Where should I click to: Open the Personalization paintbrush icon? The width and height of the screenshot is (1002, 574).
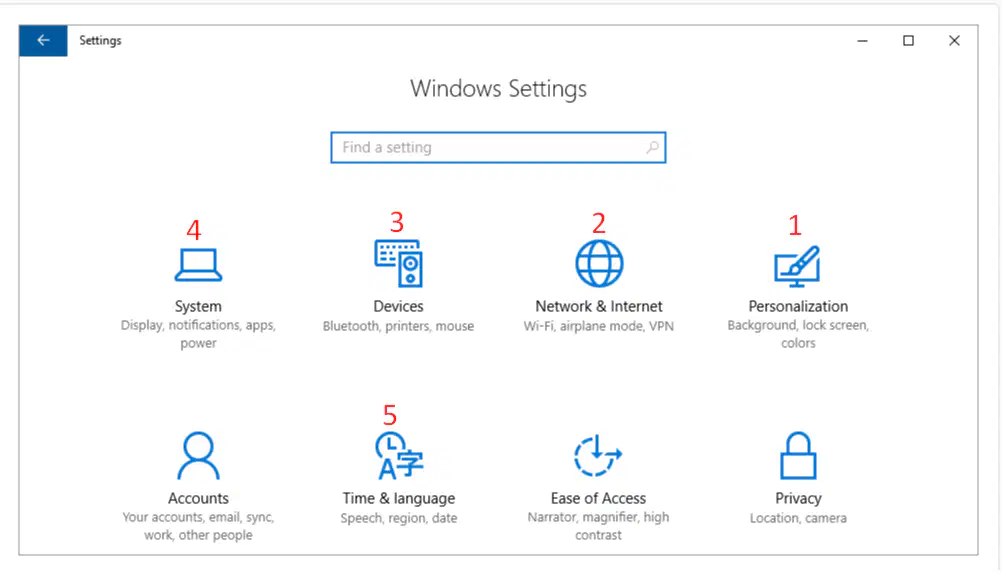(798, 267)
